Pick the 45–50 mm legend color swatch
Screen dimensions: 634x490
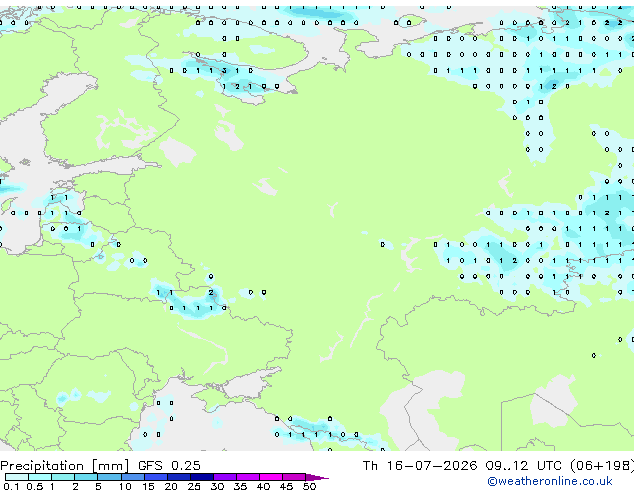coord(294,477)
